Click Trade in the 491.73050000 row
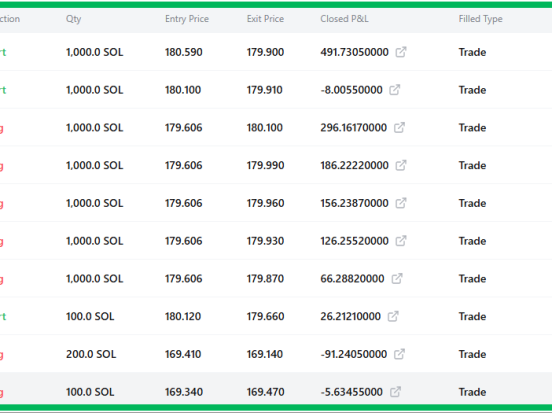 (x=472, y=52)
